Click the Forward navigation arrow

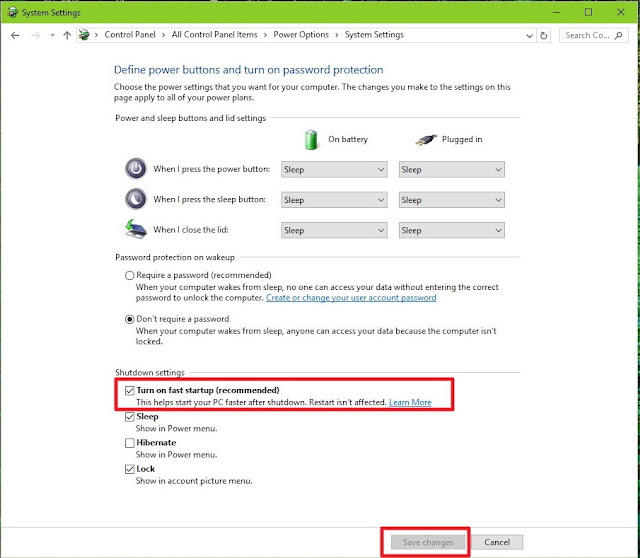36,35
